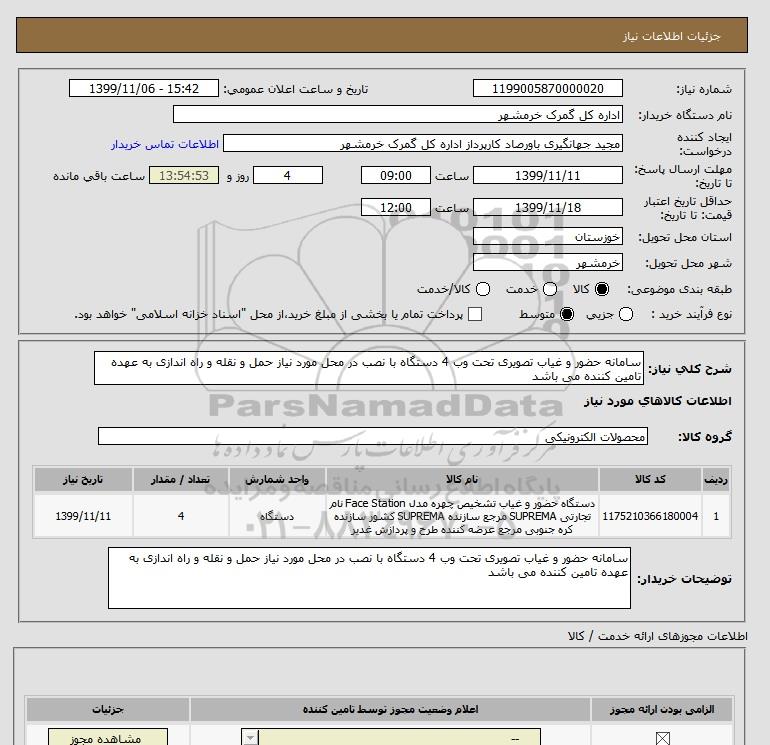Click price validity time 12:00 field
This screenshot has height=745, width=770.
396,208
